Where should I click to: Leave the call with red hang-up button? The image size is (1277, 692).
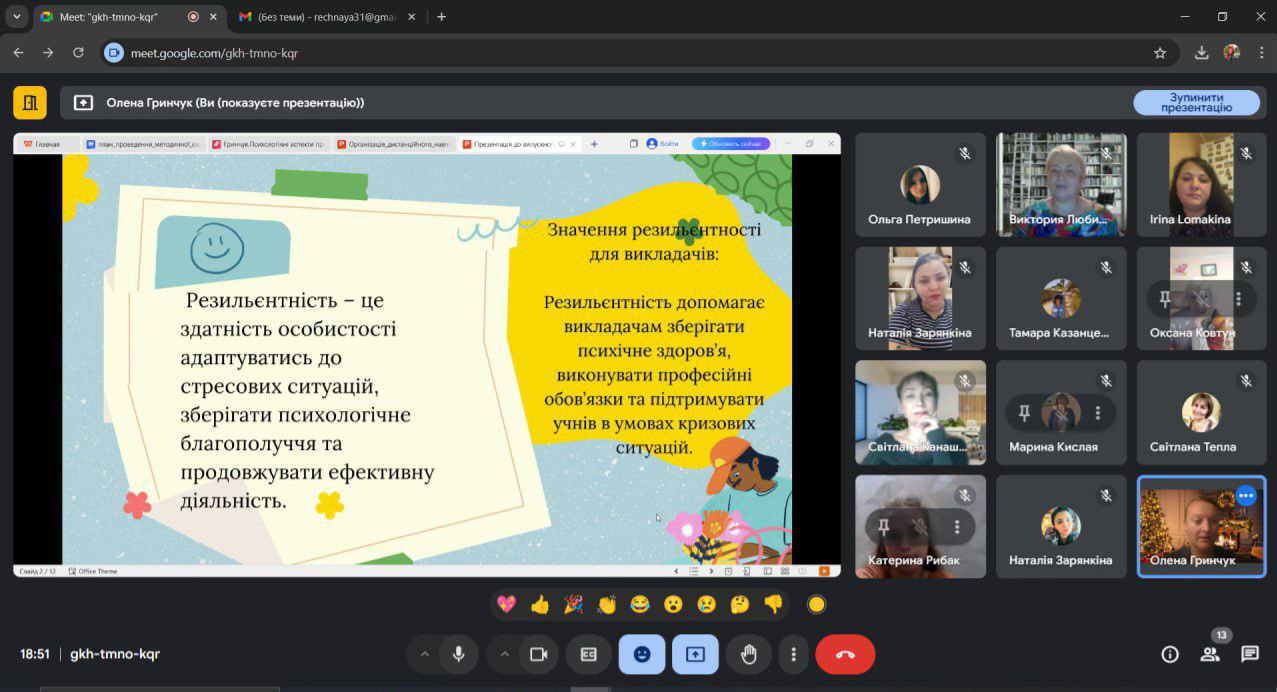(x=845, y=654)
